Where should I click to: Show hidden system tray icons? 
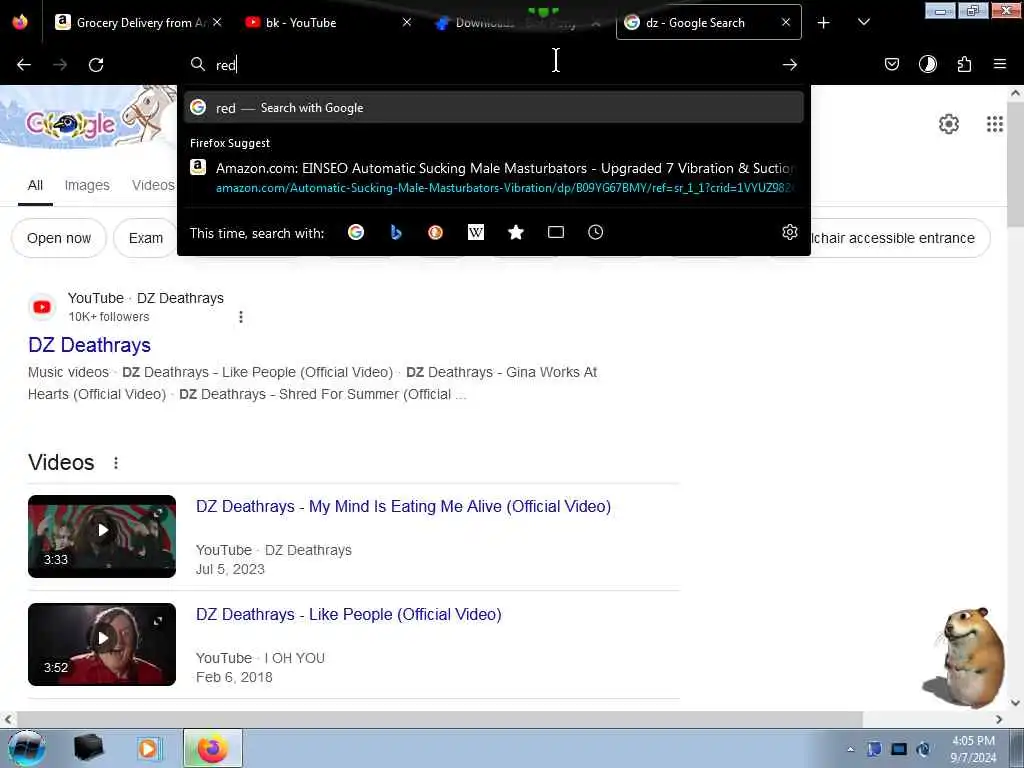click(x=850, y=749)
